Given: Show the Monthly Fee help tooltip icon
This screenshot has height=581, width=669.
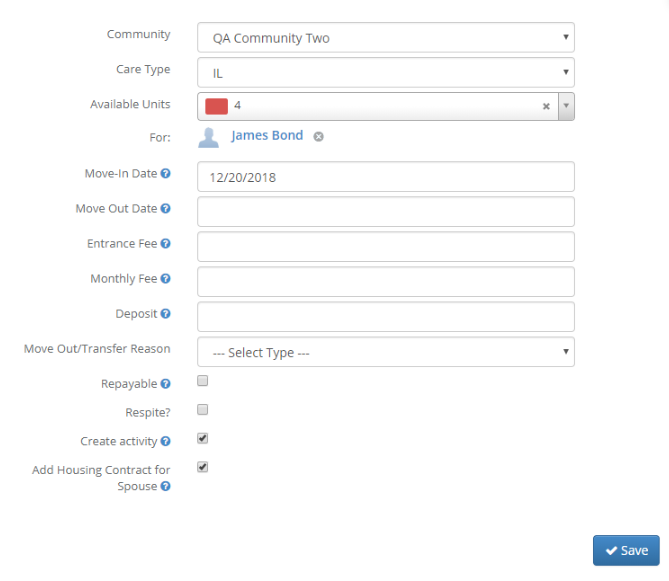Looking at the screenshot, I should tap(166, 278).
